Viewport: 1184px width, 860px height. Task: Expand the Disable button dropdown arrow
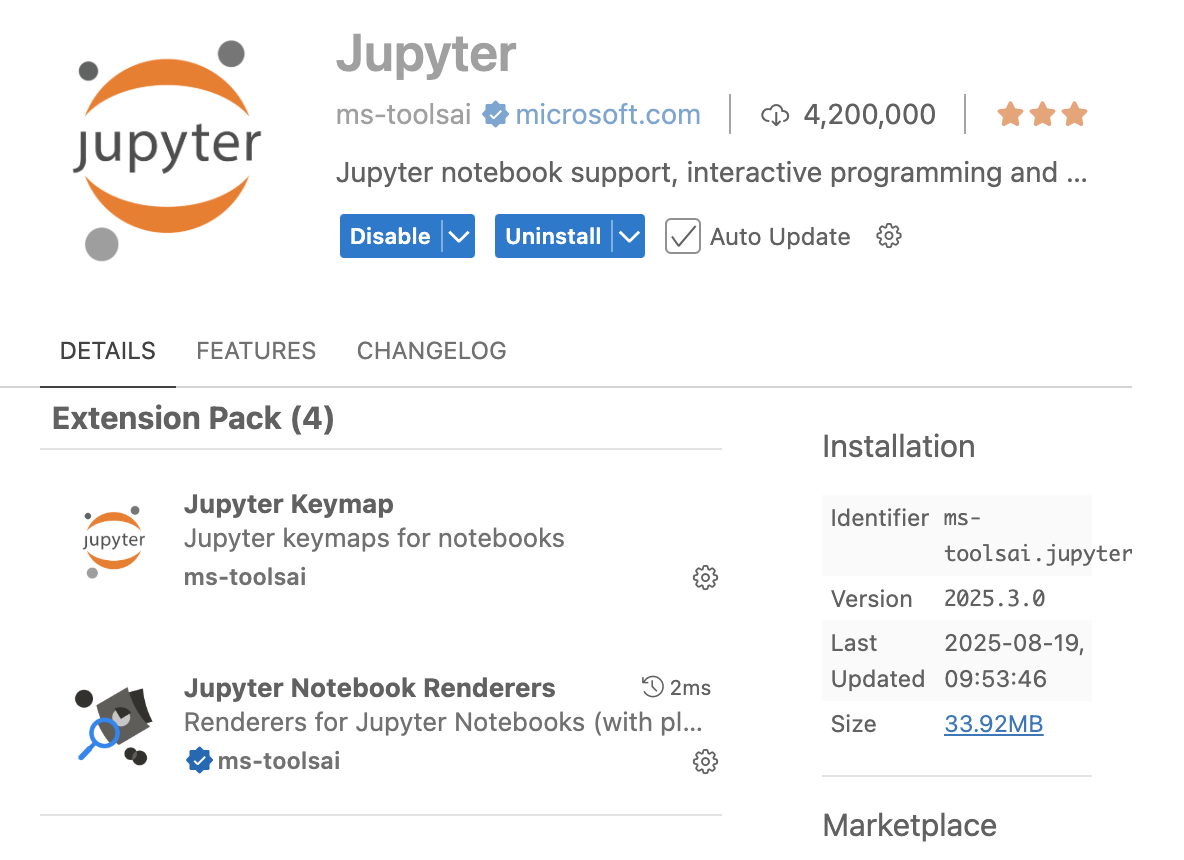coord(458,237)
